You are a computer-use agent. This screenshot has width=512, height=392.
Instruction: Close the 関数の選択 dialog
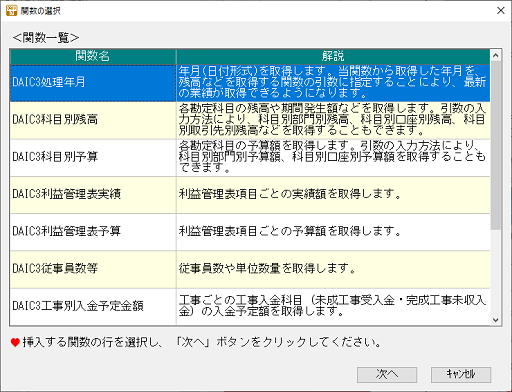coord(501,11)
